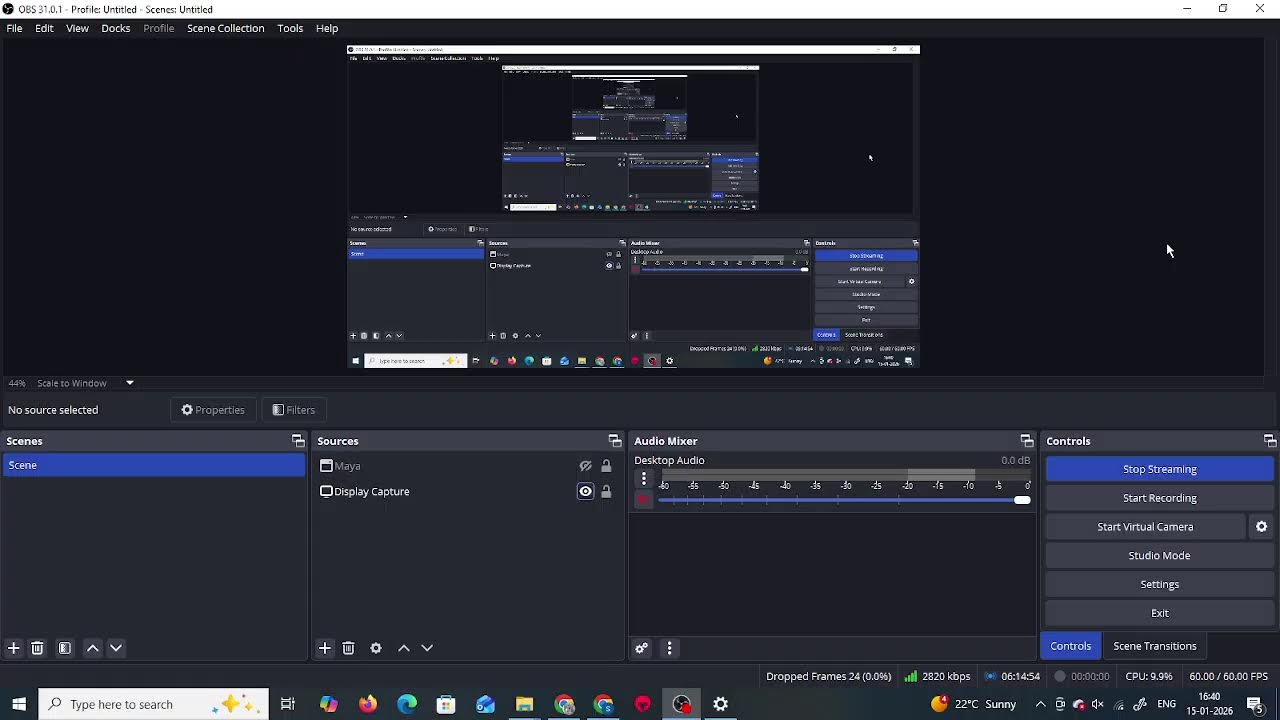Move source up arrow in Sources dock
The width and height of the screenshot is (1280, 720).
[404, 648]
